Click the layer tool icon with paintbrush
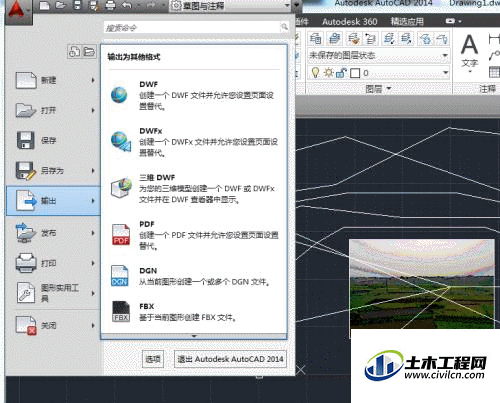This screenshot has height=403, width=500. 354,39
